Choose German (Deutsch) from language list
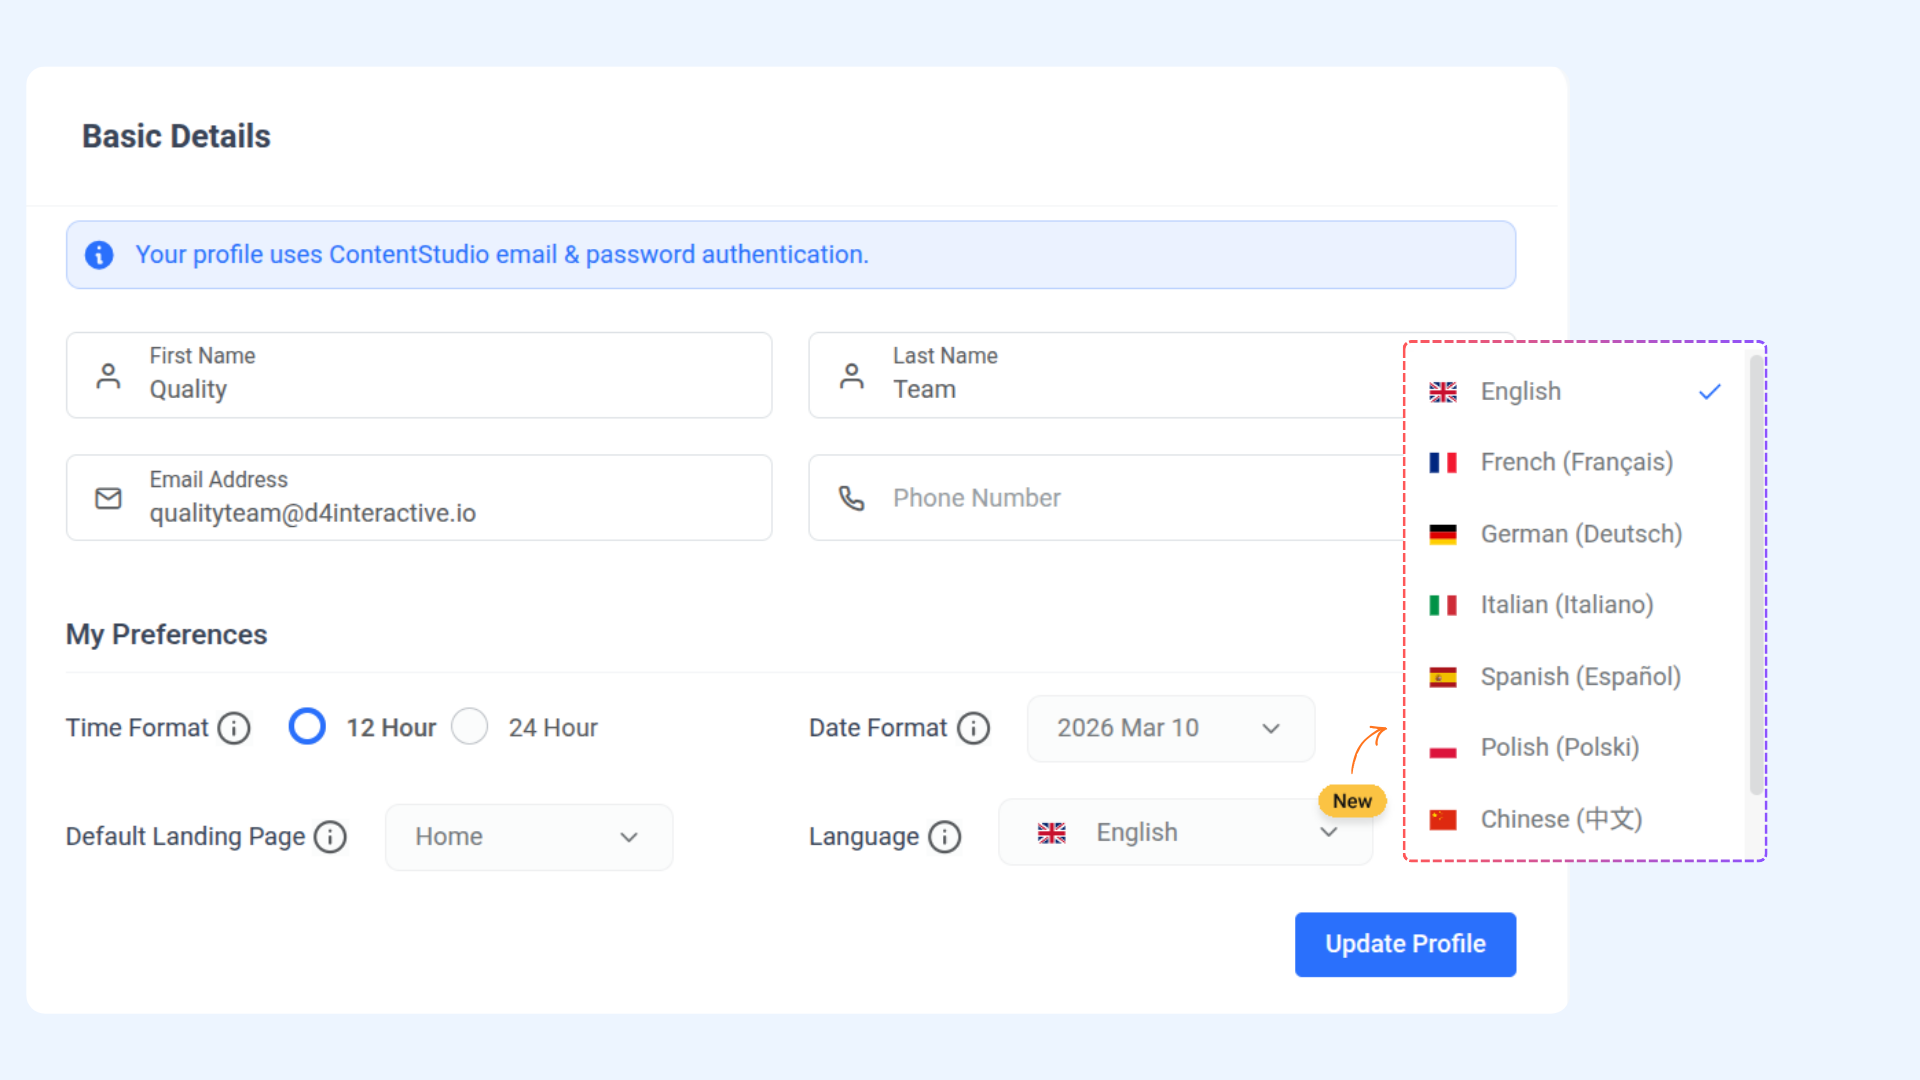Screen dimensions: 1920x1080 [x=1580, y=534]
